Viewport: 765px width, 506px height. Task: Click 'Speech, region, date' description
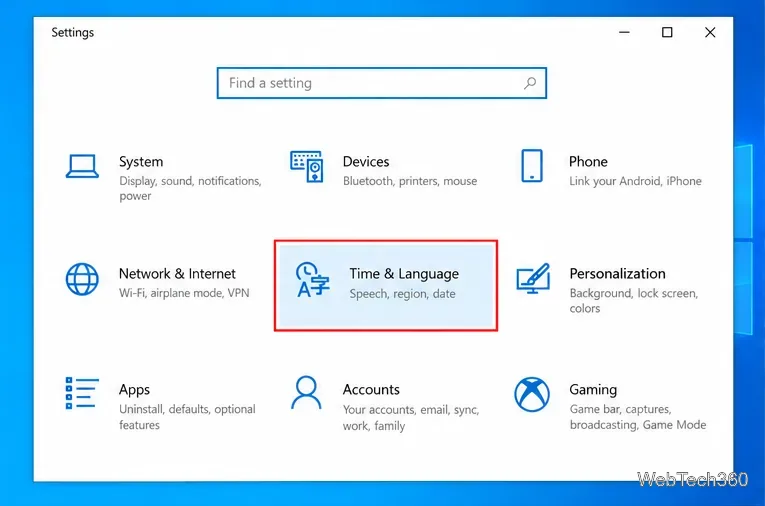403,294
